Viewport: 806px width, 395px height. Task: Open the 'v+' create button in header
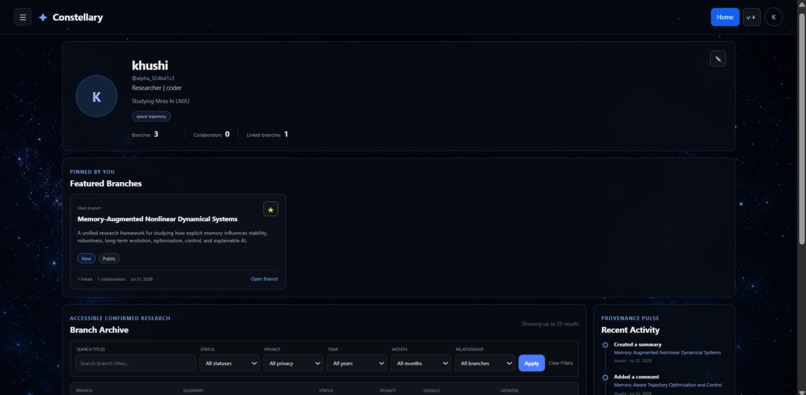pyautogui.click(x=752, y=17)
